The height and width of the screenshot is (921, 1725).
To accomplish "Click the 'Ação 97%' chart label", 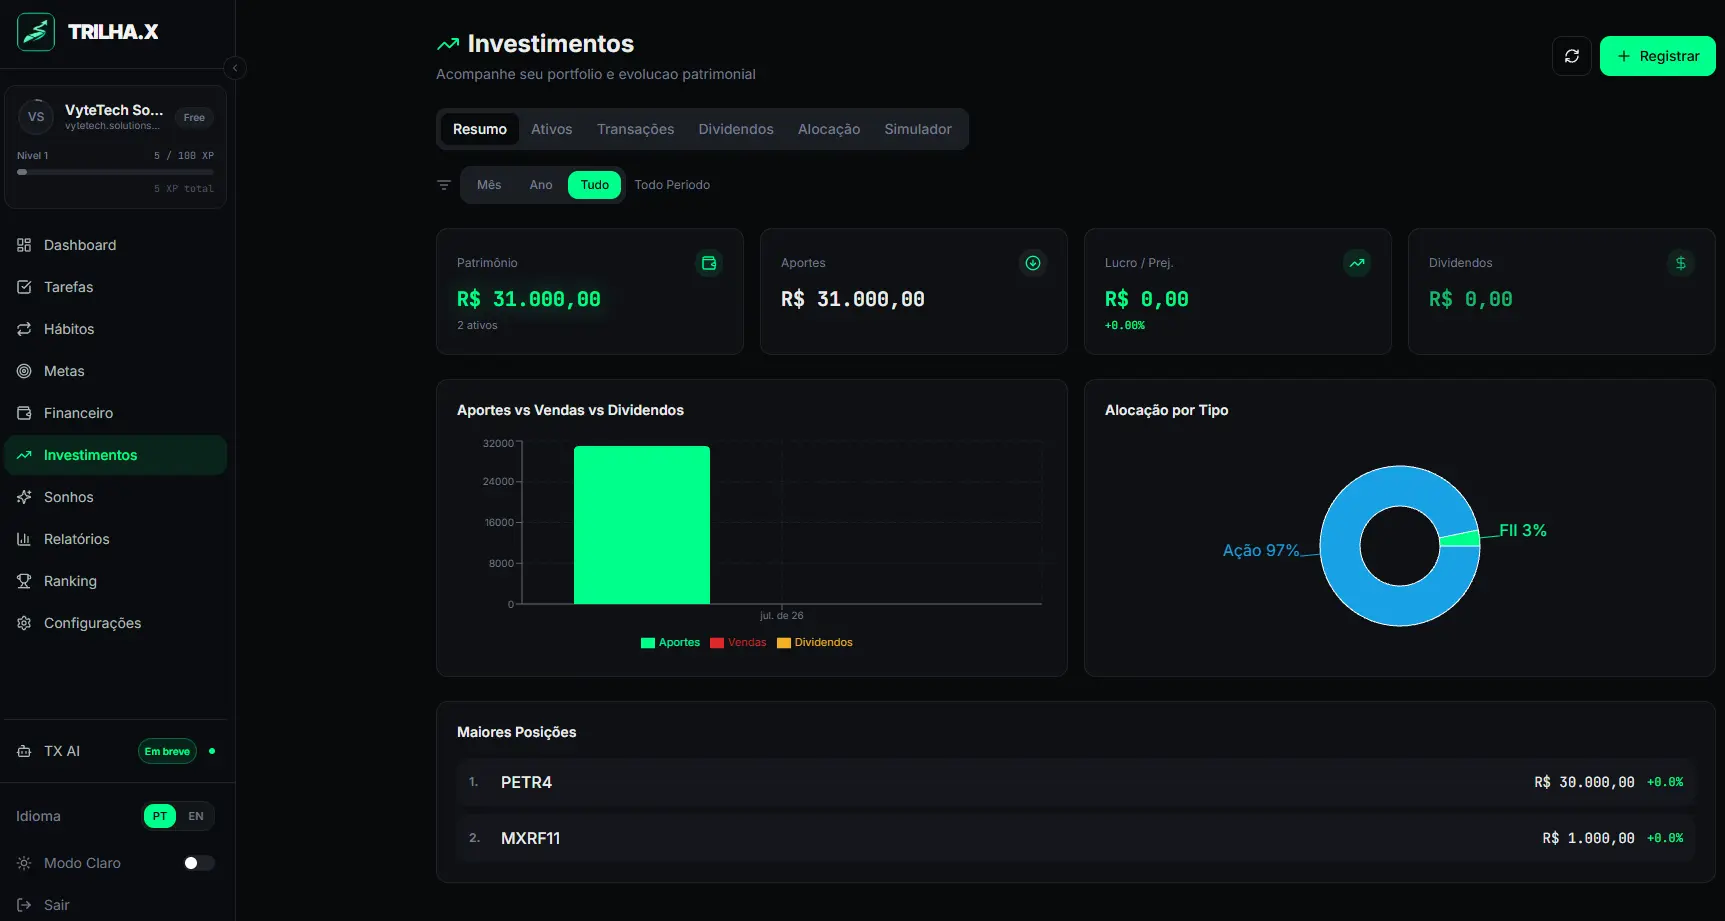I will coord(1261,550).
